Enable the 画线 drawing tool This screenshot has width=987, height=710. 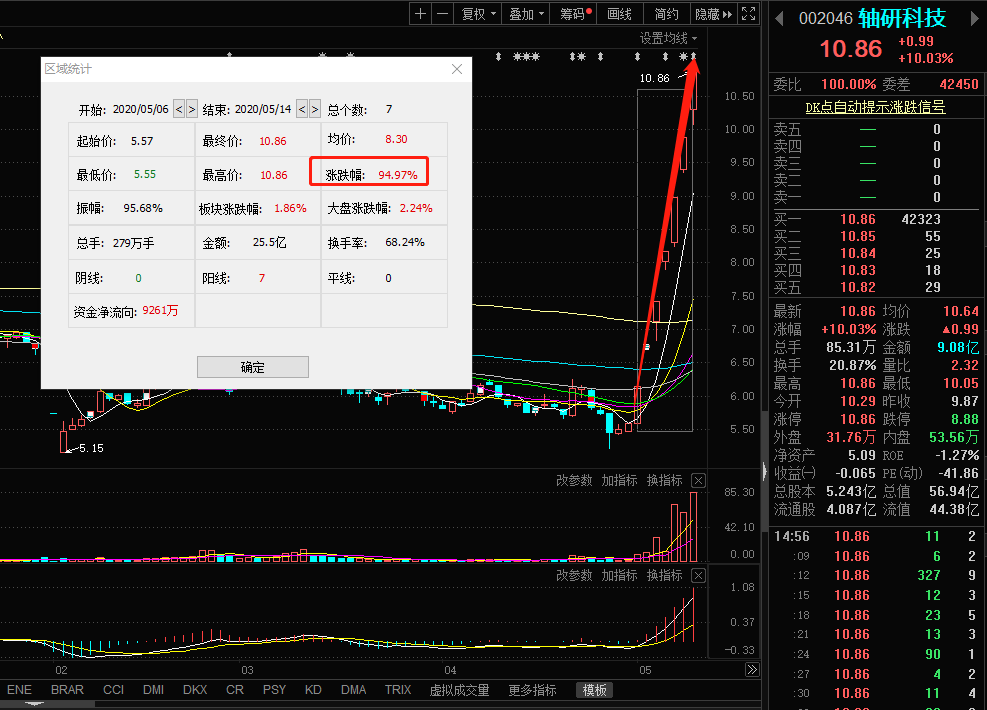(x=620, y=14)
